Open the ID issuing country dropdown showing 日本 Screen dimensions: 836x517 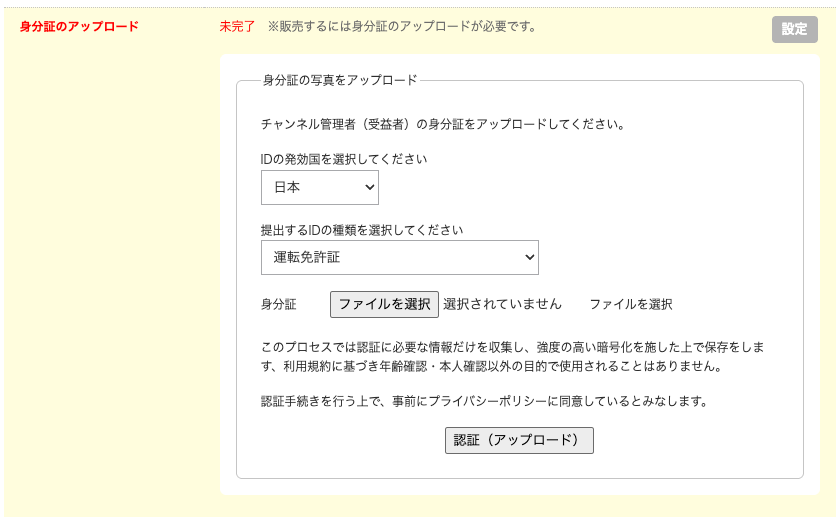click(x=319, y=187)
